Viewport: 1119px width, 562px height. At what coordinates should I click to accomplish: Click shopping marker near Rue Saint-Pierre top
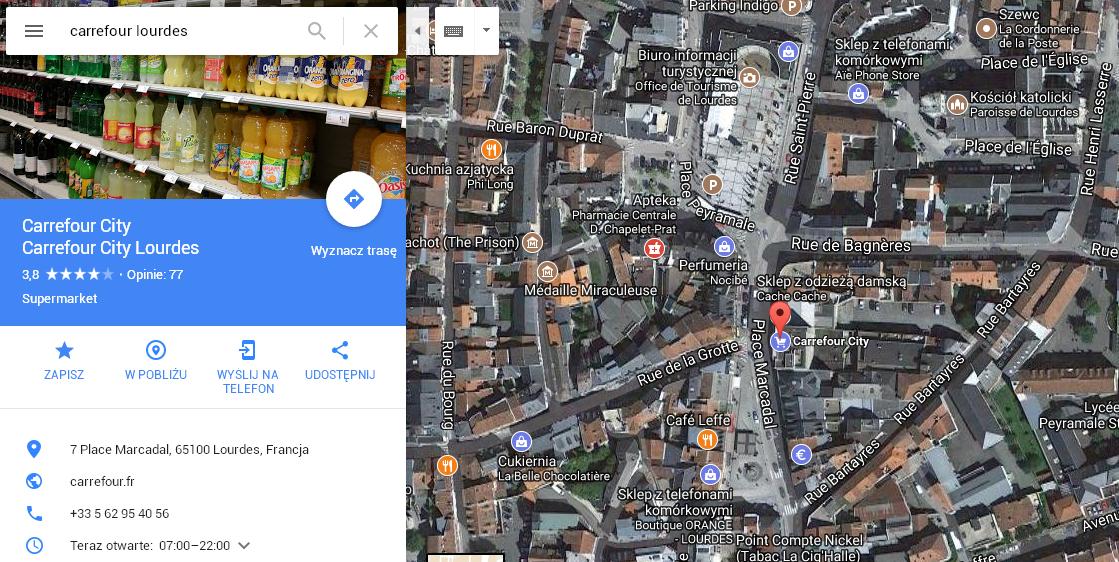788,51
